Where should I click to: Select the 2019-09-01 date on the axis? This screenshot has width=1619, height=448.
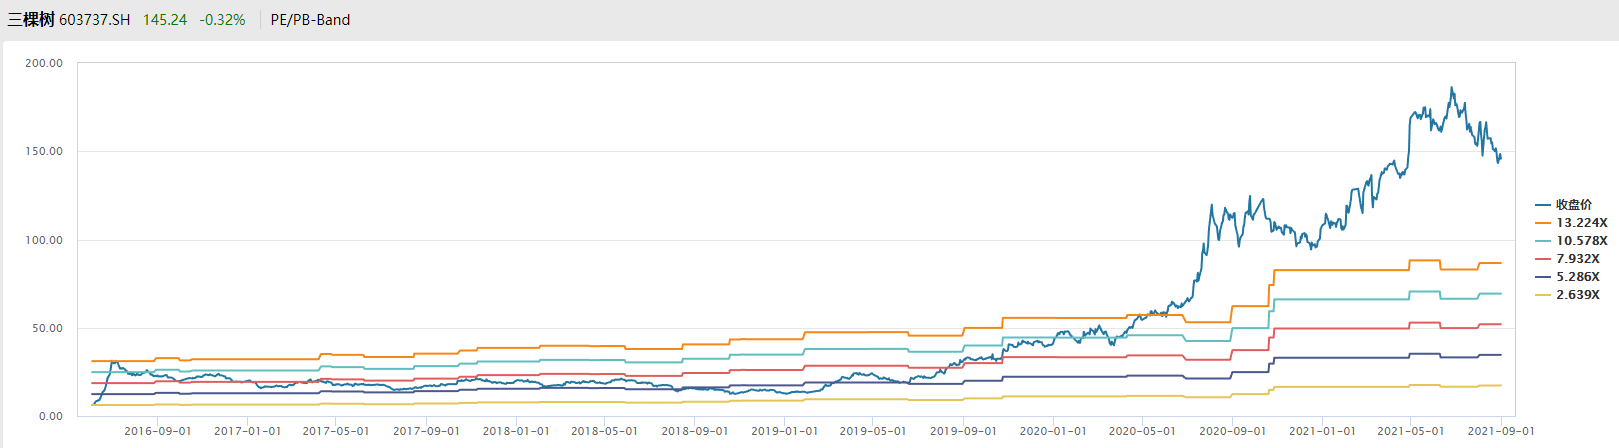[963, 431]
